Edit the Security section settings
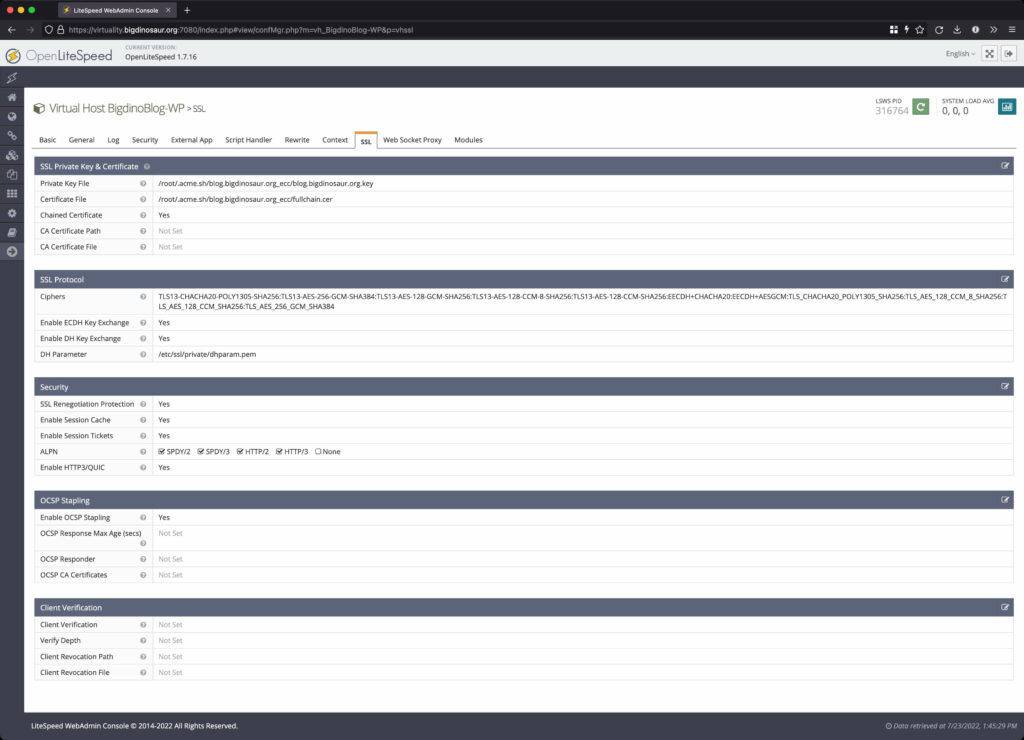The height and width of the screenshot is (740, 1024). click(x=1007, y=386)
